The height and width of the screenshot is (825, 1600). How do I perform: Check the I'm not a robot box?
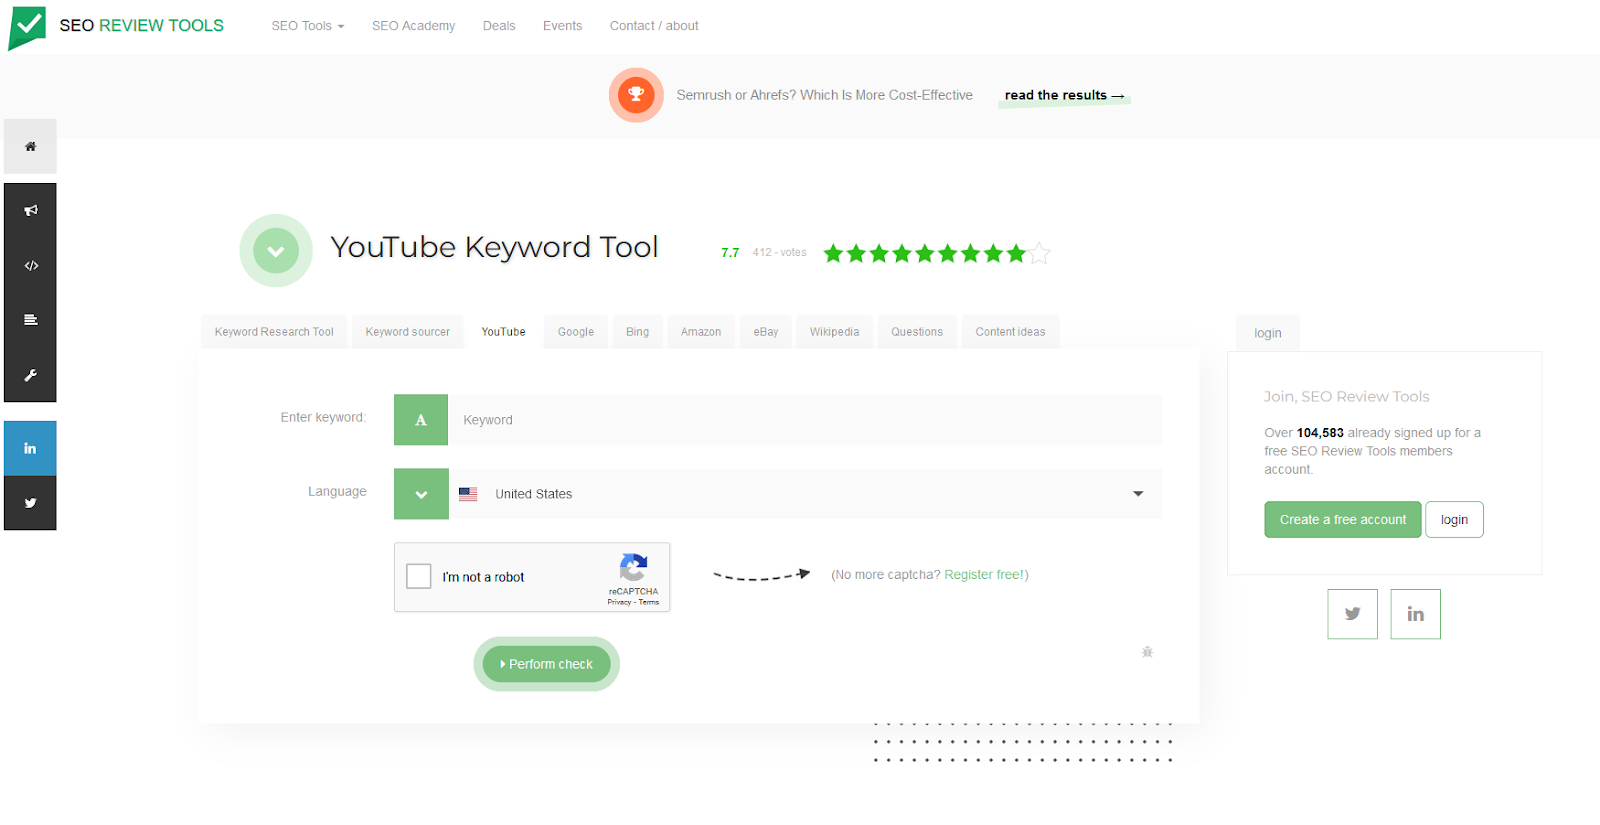pyautogui.click(x=419, y=576)
